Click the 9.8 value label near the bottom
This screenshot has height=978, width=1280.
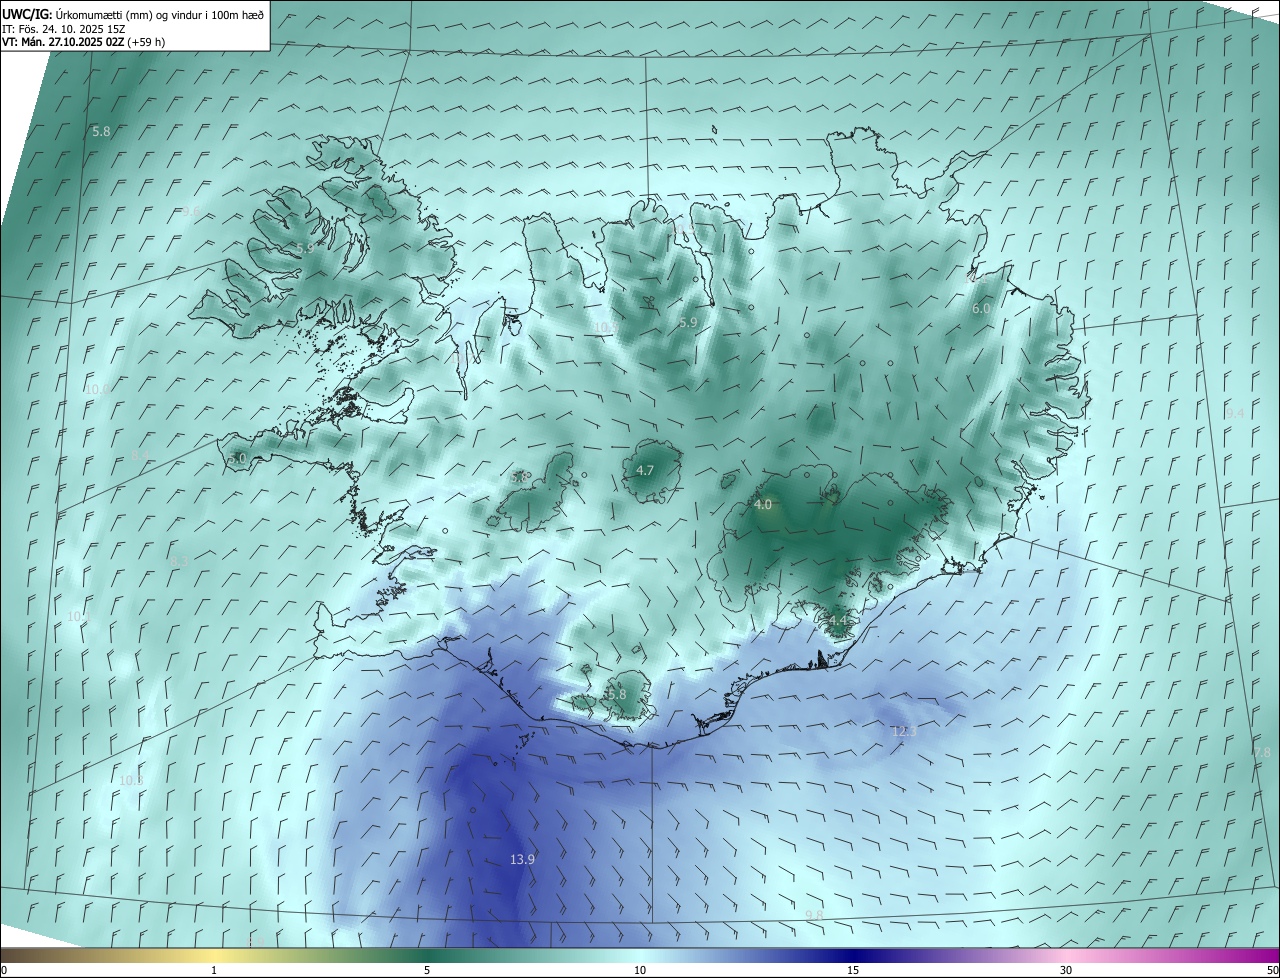click(814, 915)
